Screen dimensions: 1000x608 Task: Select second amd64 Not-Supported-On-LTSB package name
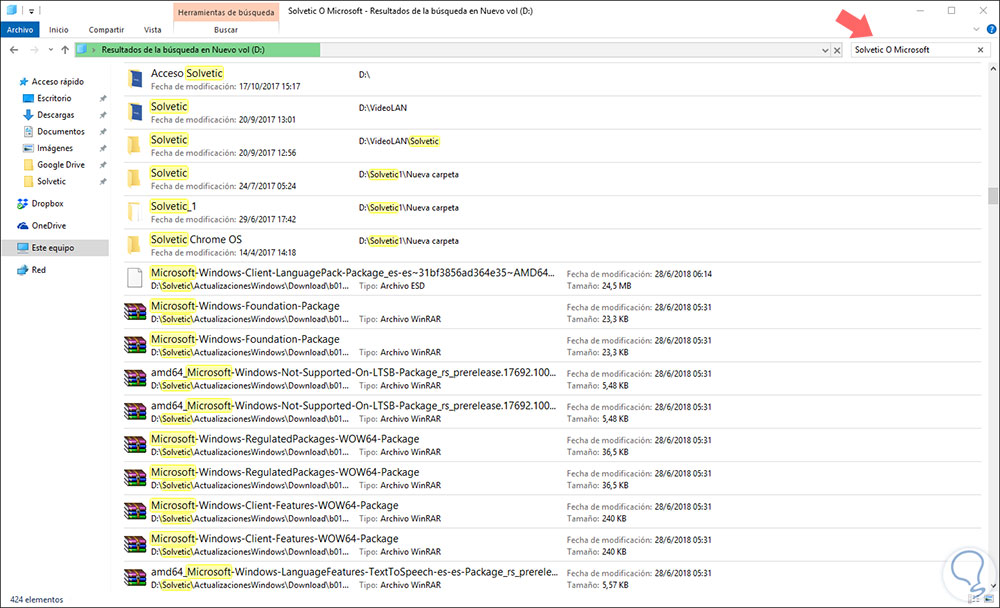(353, 405)
